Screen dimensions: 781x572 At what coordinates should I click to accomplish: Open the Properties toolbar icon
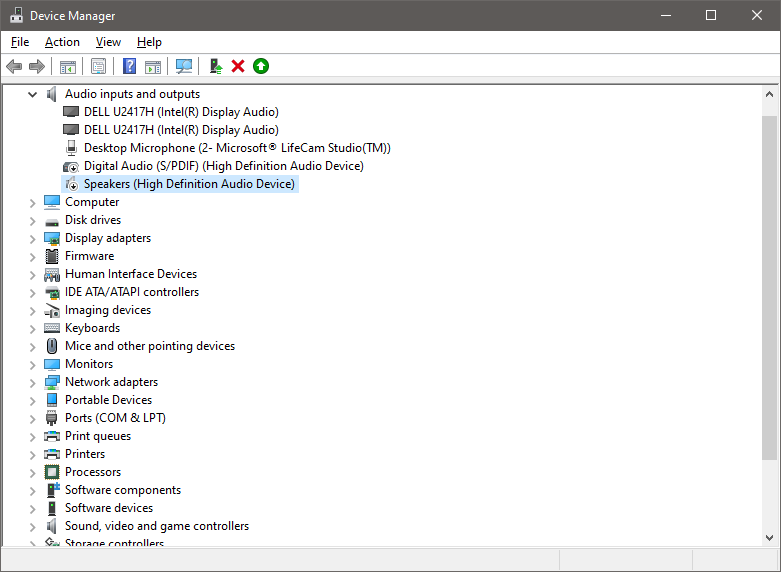pos(99,66)
